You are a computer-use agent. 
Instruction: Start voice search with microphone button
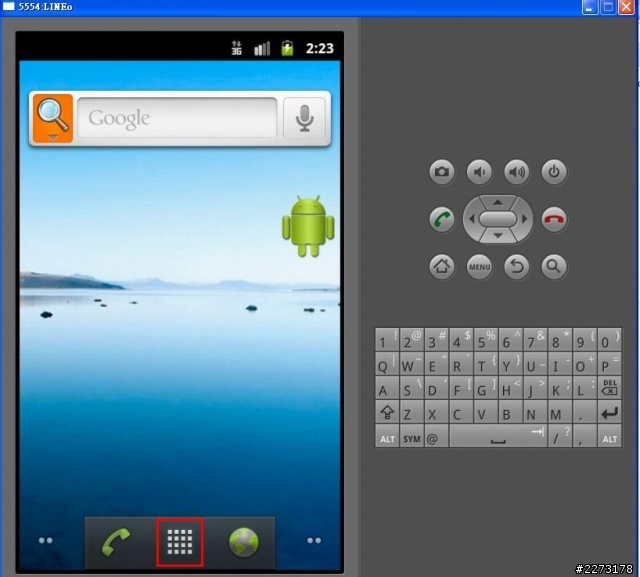point(304,118)
